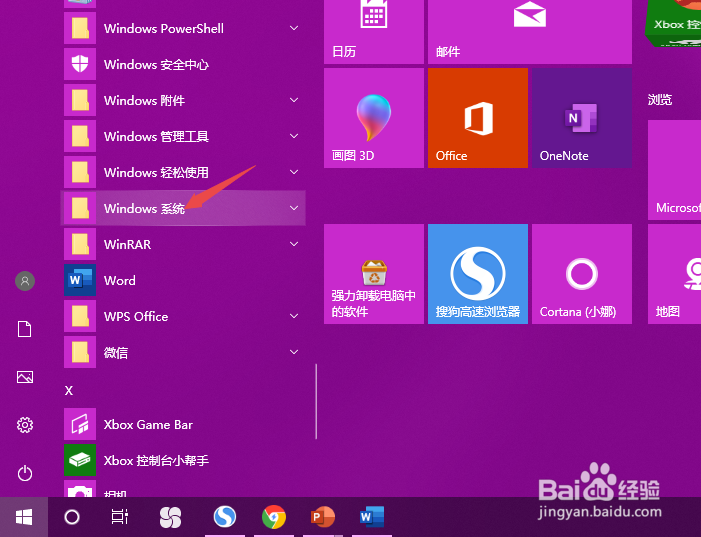Viewport: 701px width, 537px height.
Task: Open the pinwheel app on taskbar
Action: (x=170, y=517)
